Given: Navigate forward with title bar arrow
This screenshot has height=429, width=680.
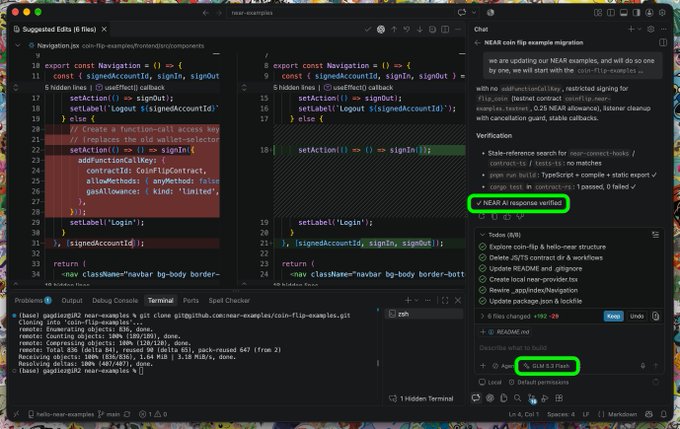Looking at the screenshot, I should tap(219, 13).
